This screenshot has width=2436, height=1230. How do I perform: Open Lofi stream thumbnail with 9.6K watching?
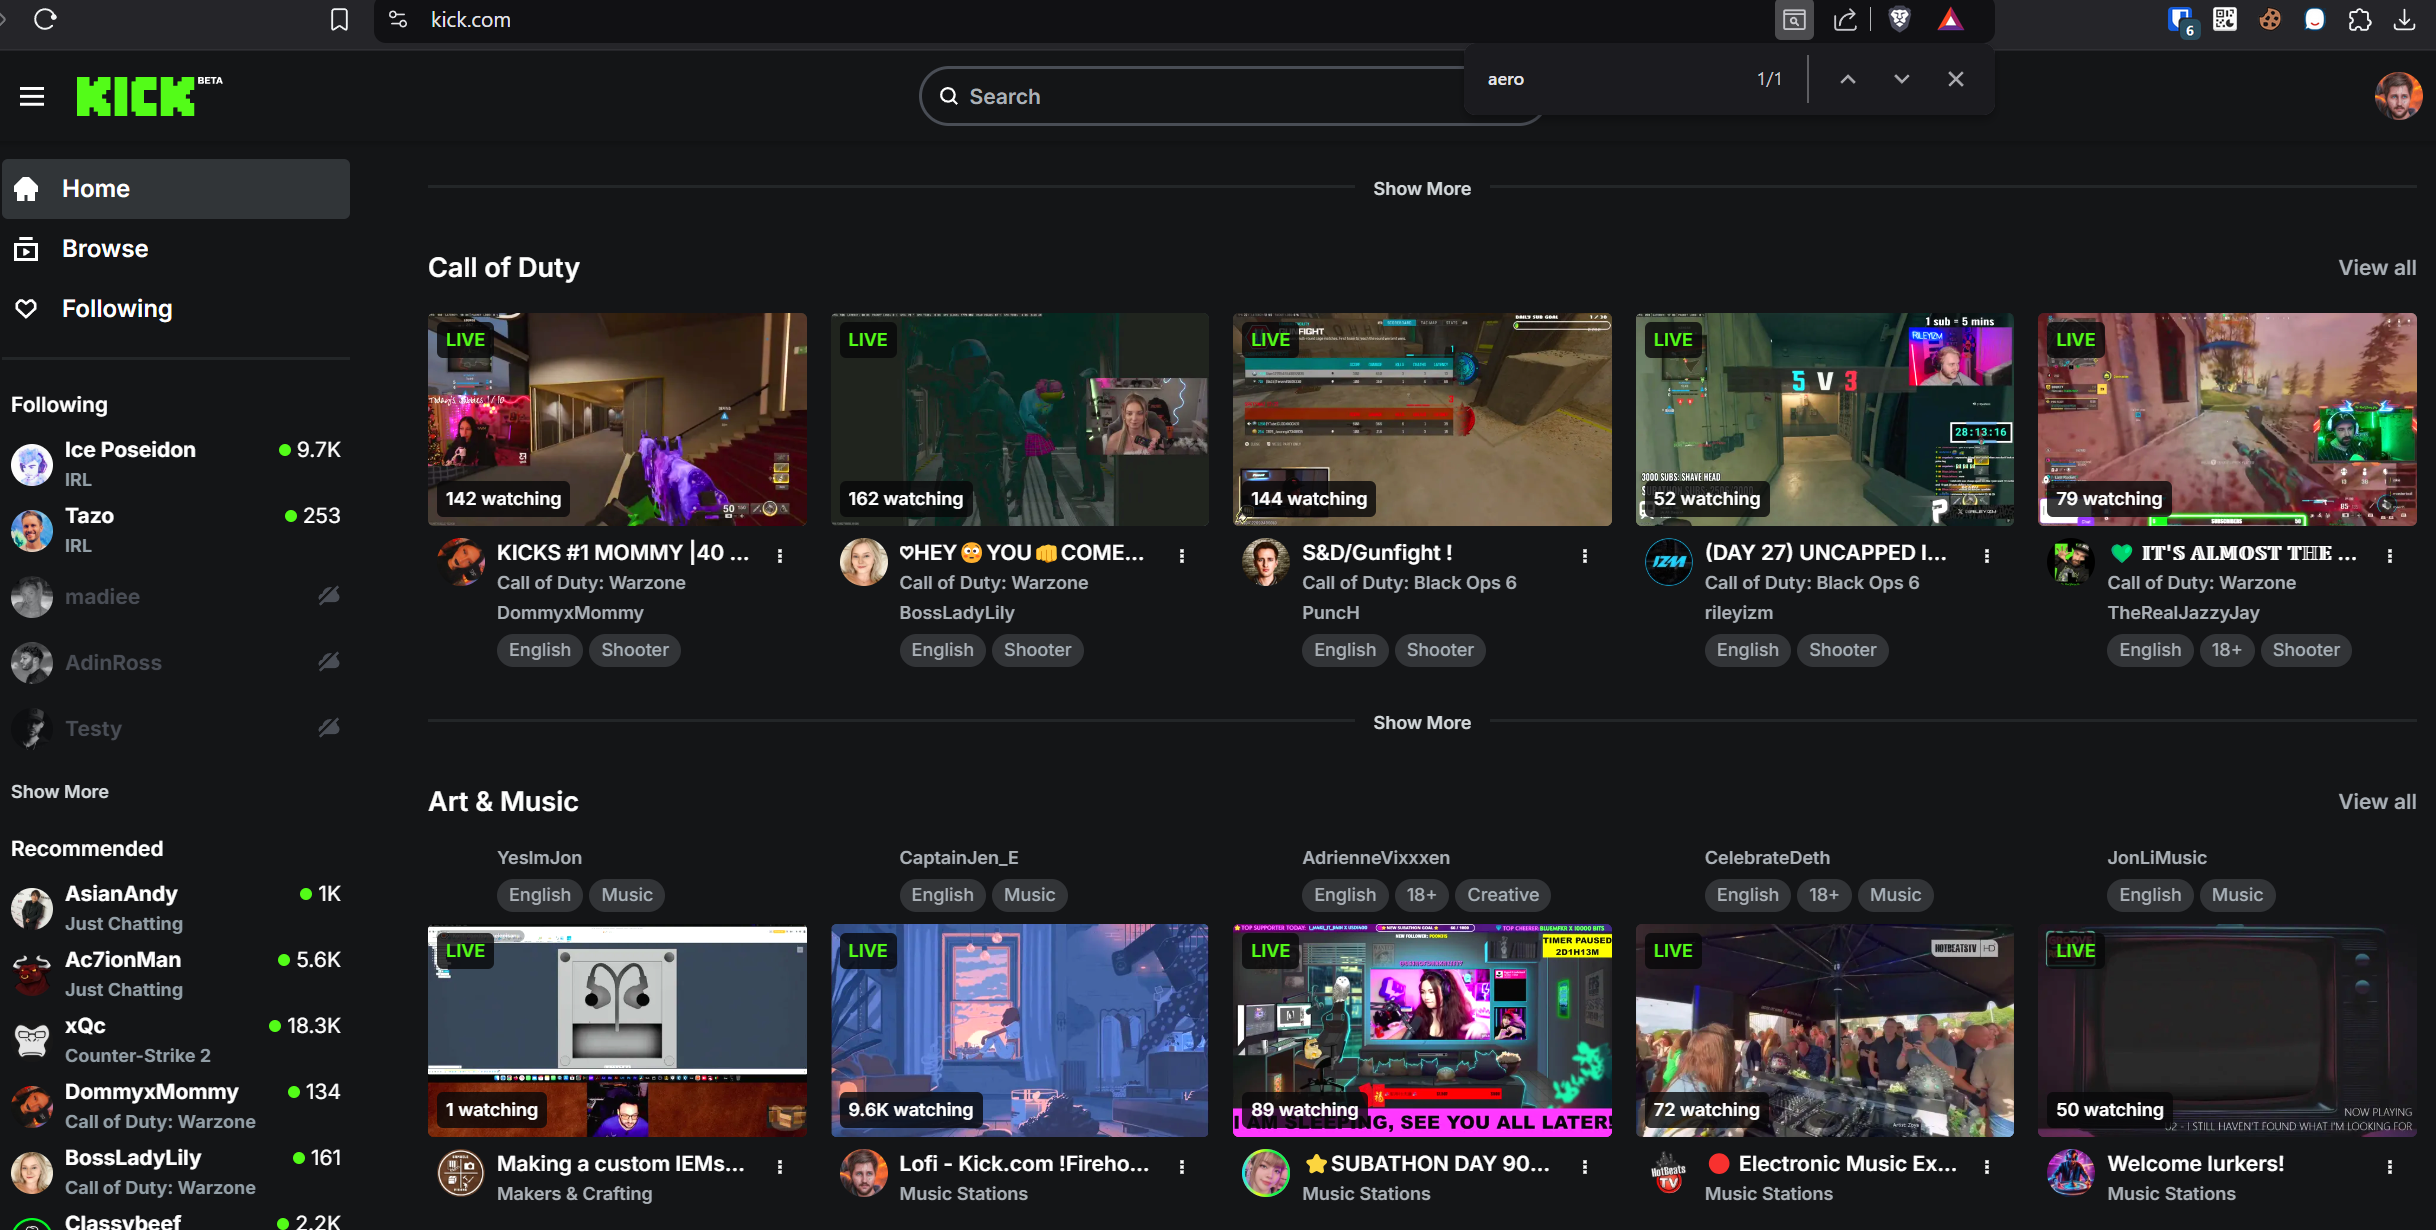tap(1019, 1030)
